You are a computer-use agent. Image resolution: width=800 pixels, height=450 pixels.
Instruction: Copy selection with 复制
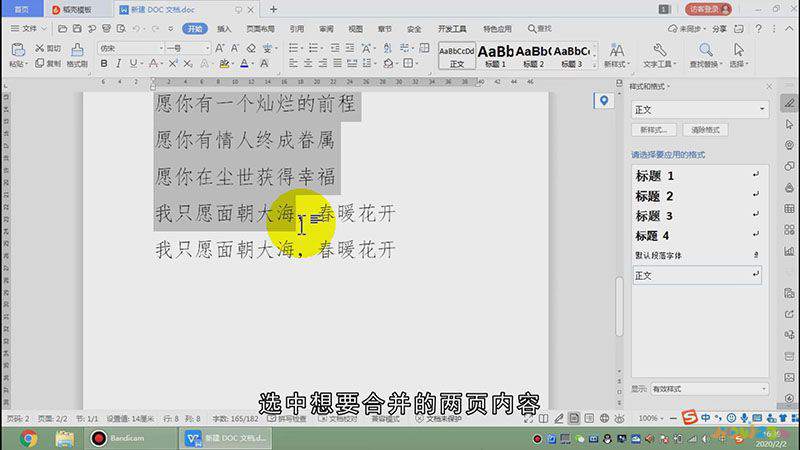(x=47, y=64)
